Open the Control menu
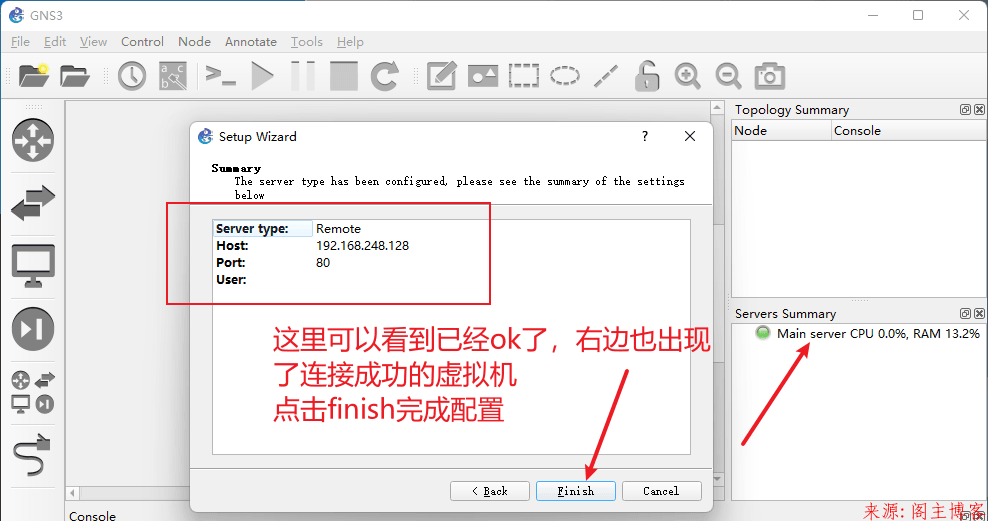The width and height of the screenshot is (988, 521). 142,42
